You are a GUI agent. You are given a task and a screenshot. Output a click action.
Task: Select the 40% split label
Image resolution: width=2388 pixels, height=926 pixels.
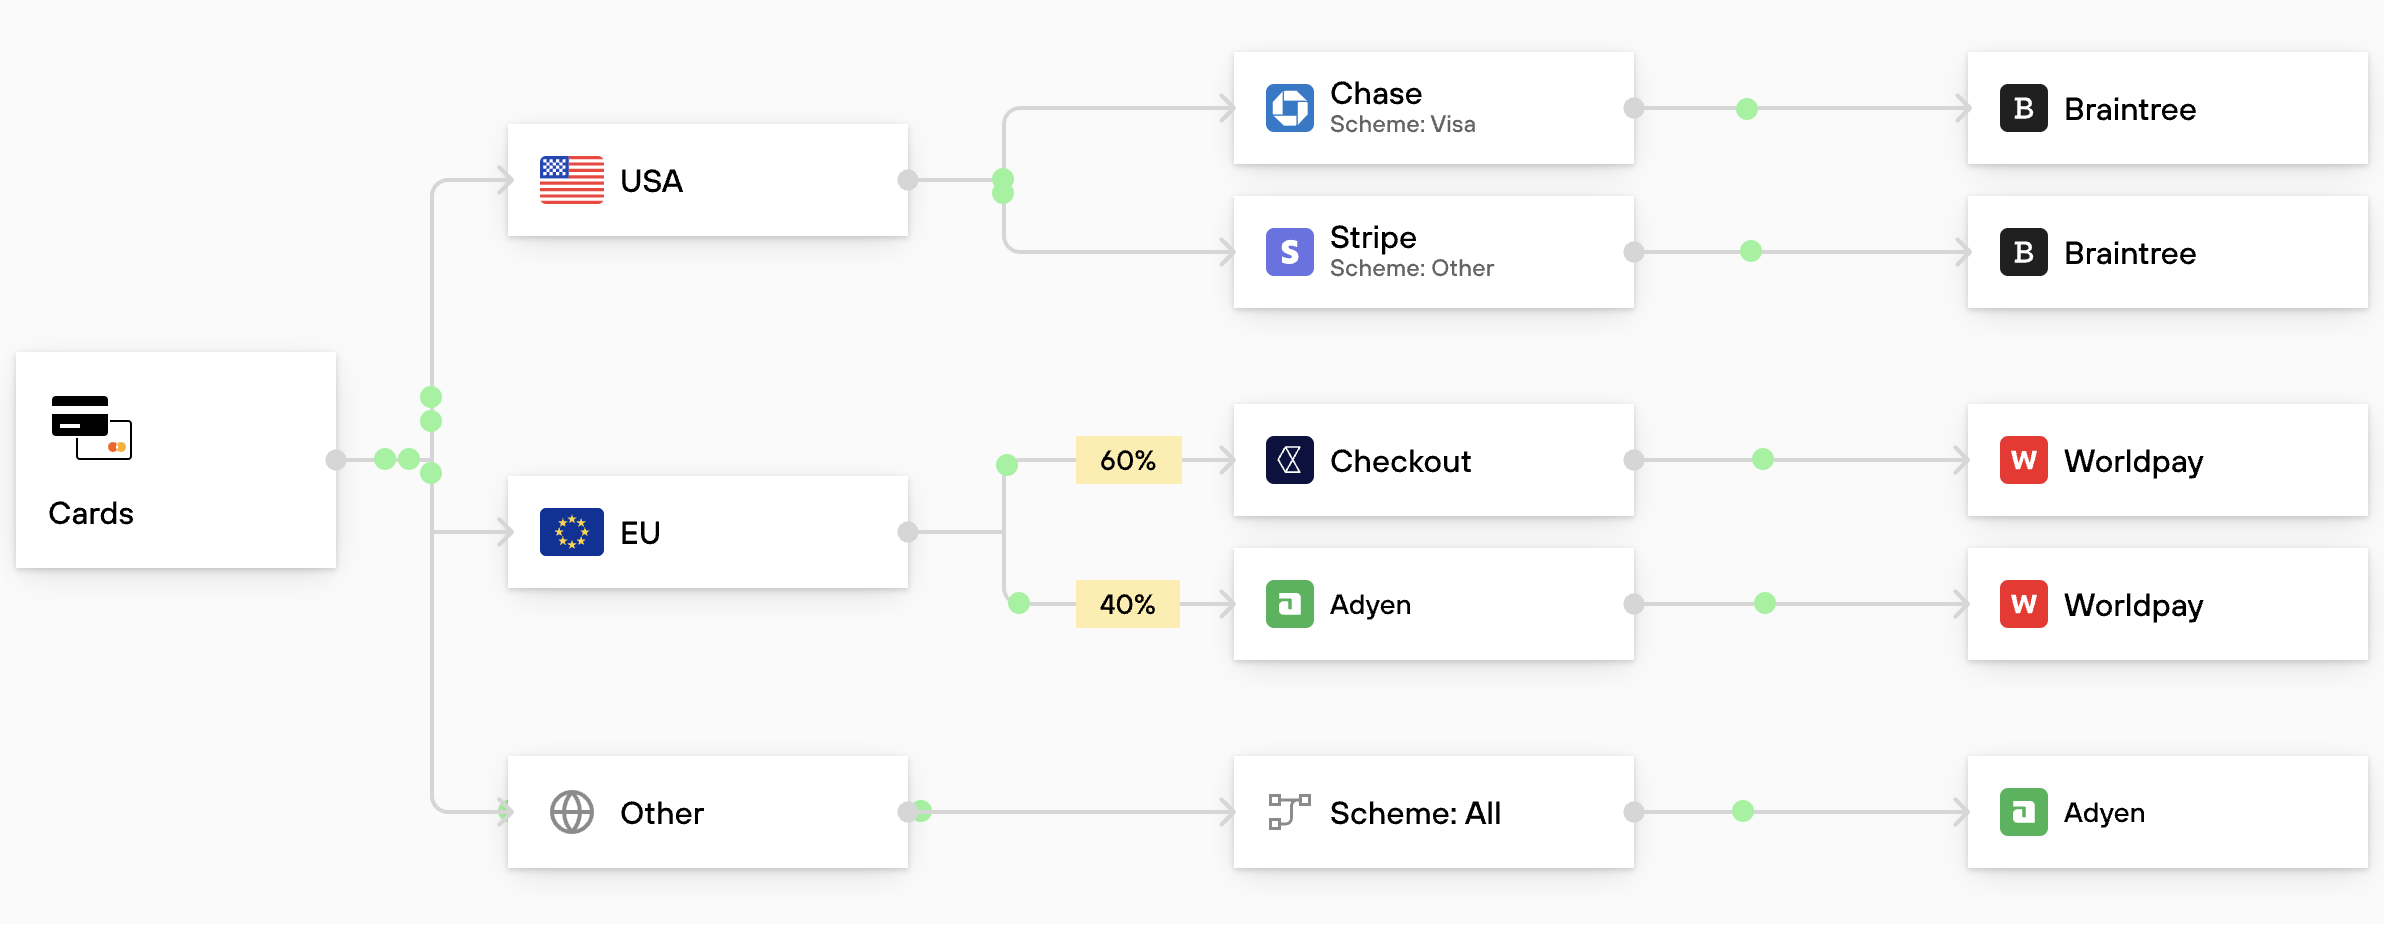[1127, 604]
